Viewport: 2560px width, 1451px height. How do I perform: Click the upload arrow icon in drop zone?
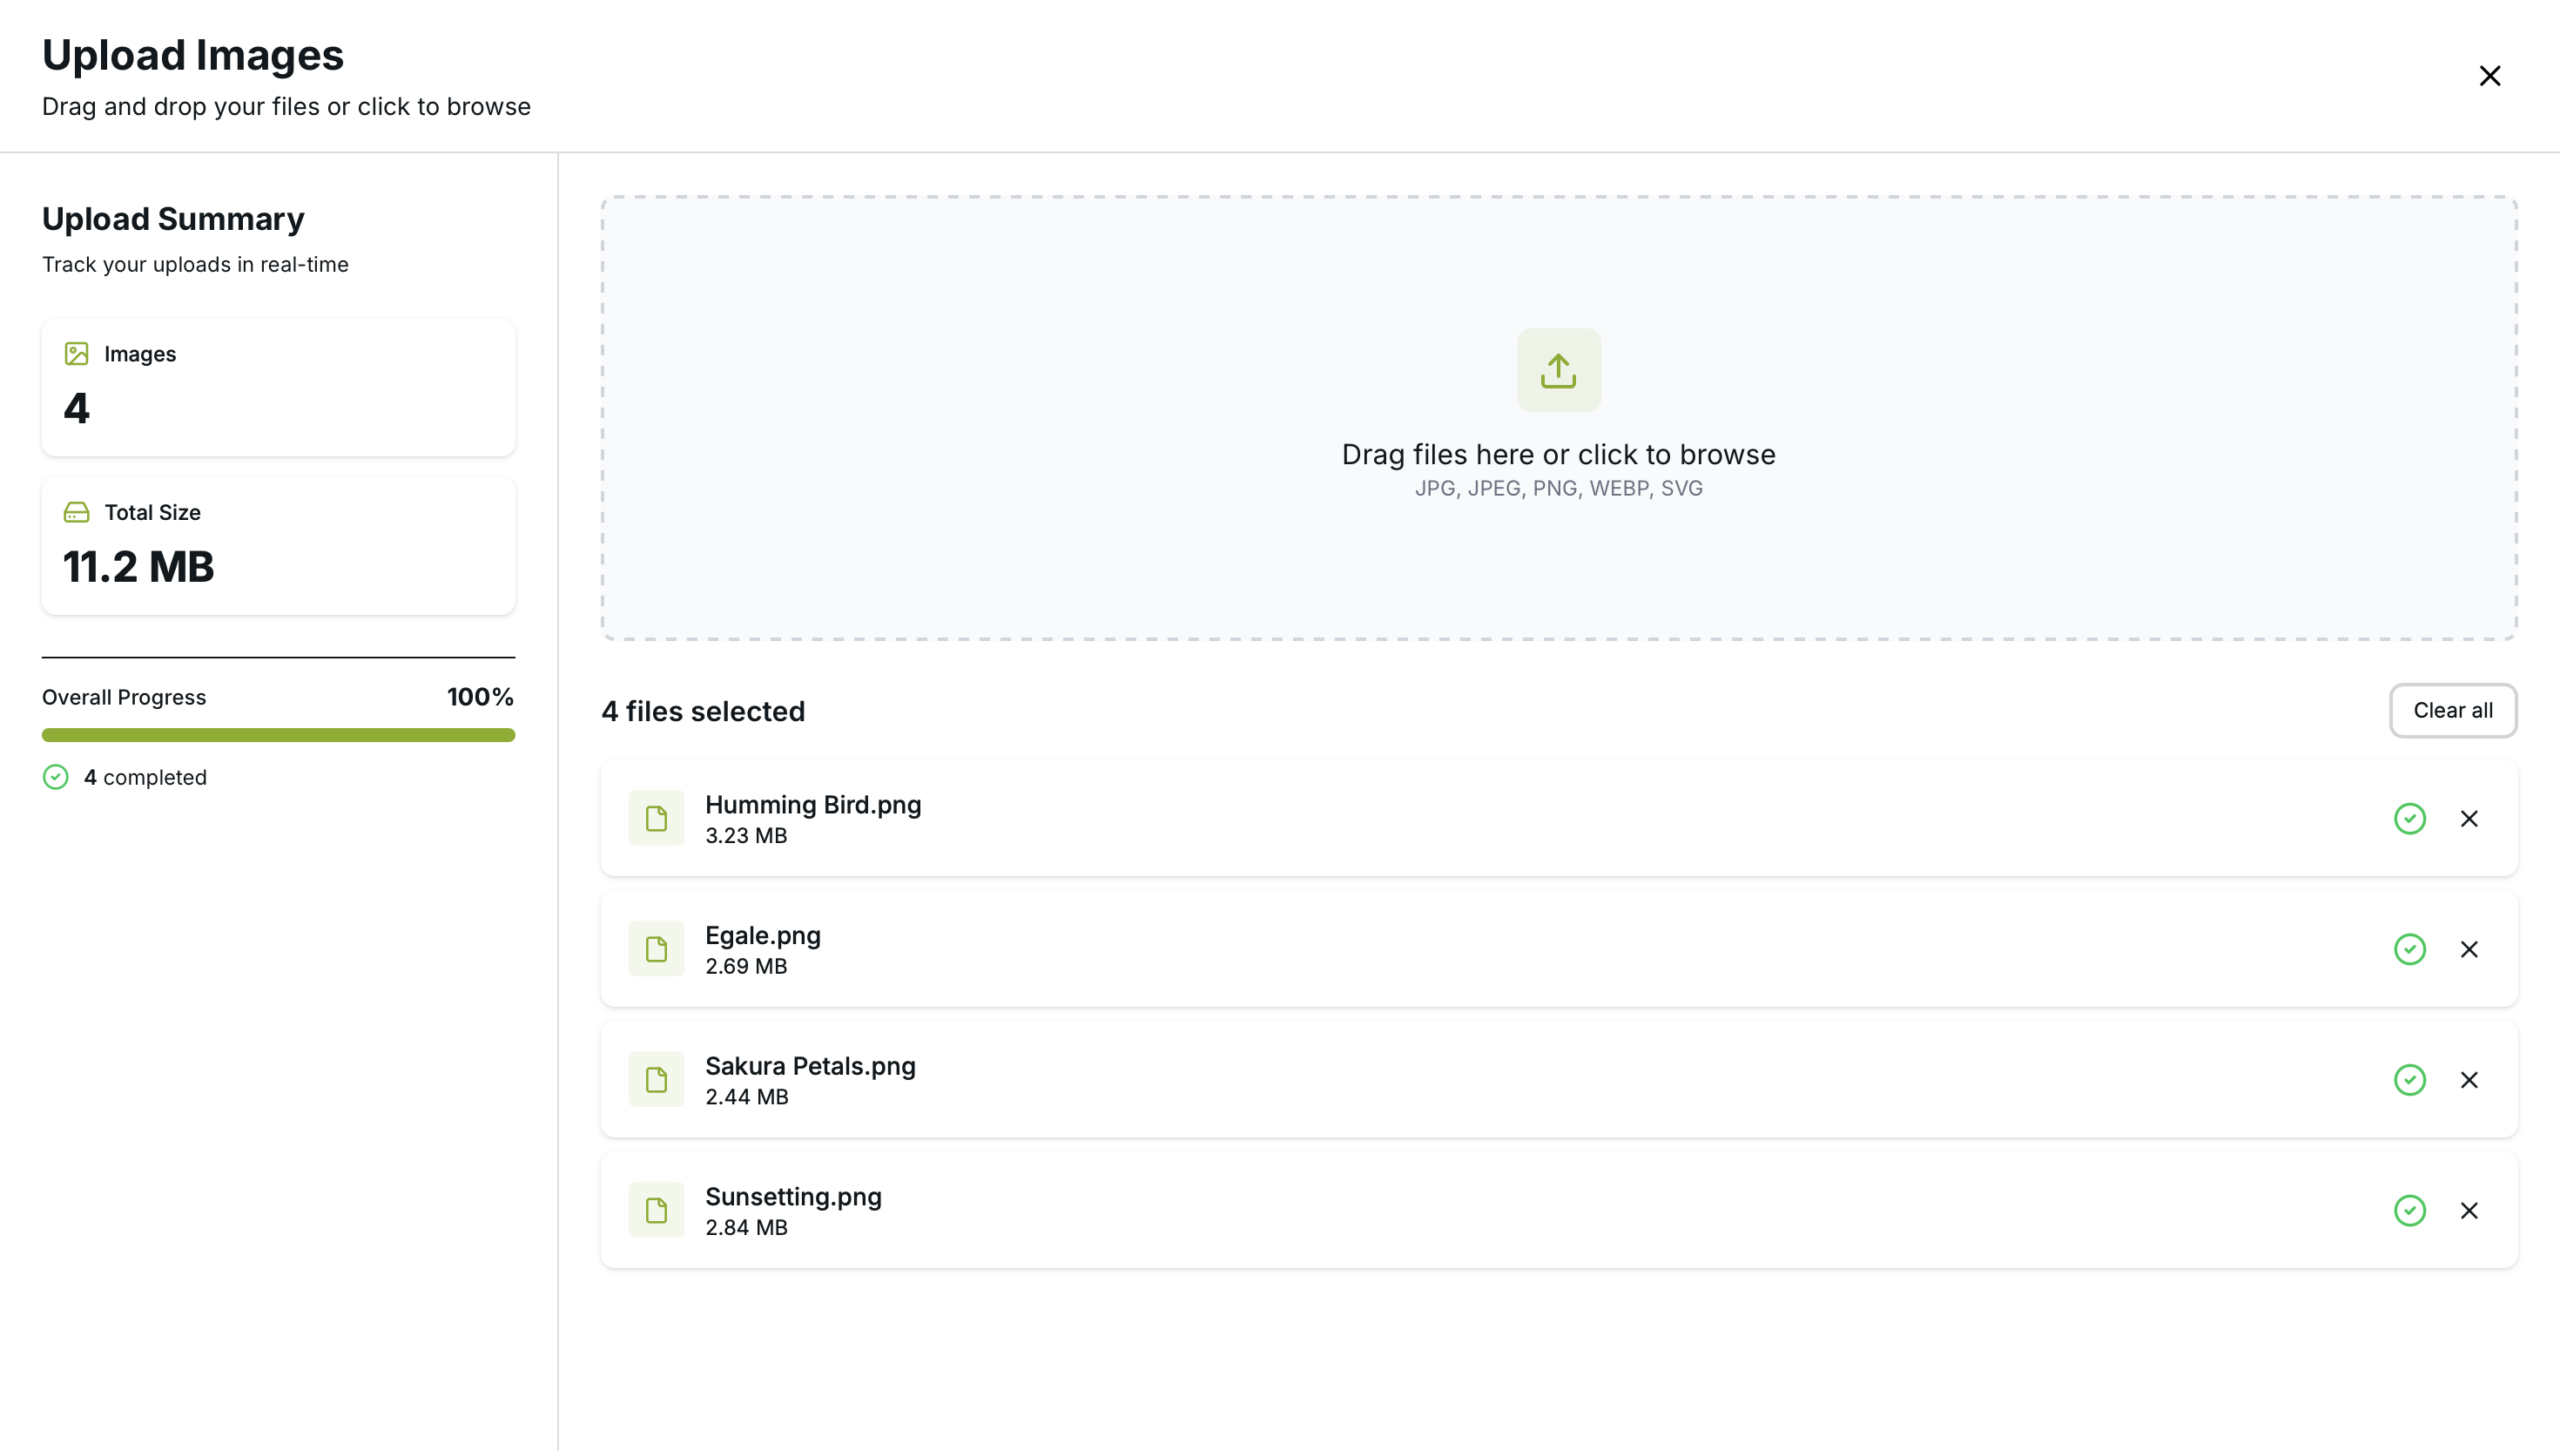point(1558,370)
